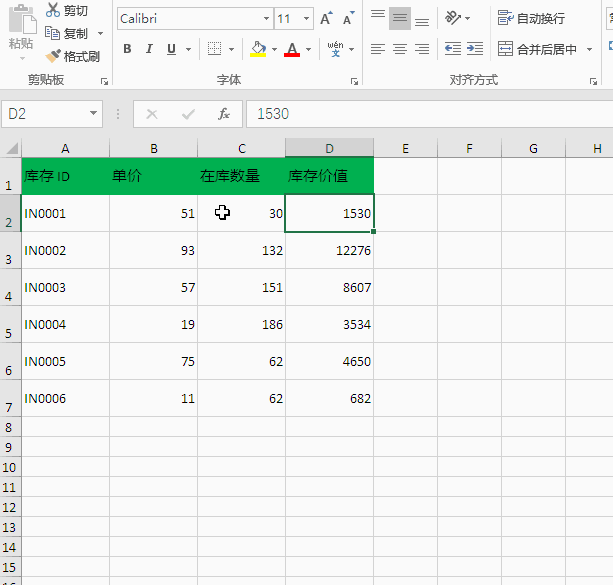The width and height of the screenshot is (613, 585).
Task: Open the Merge and Center dropdown arrow
Action: 589,49
